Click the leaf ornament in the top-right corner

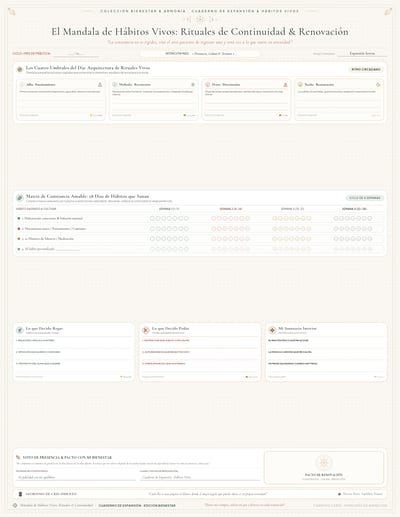pyautogui.click(x=388, y=12)
